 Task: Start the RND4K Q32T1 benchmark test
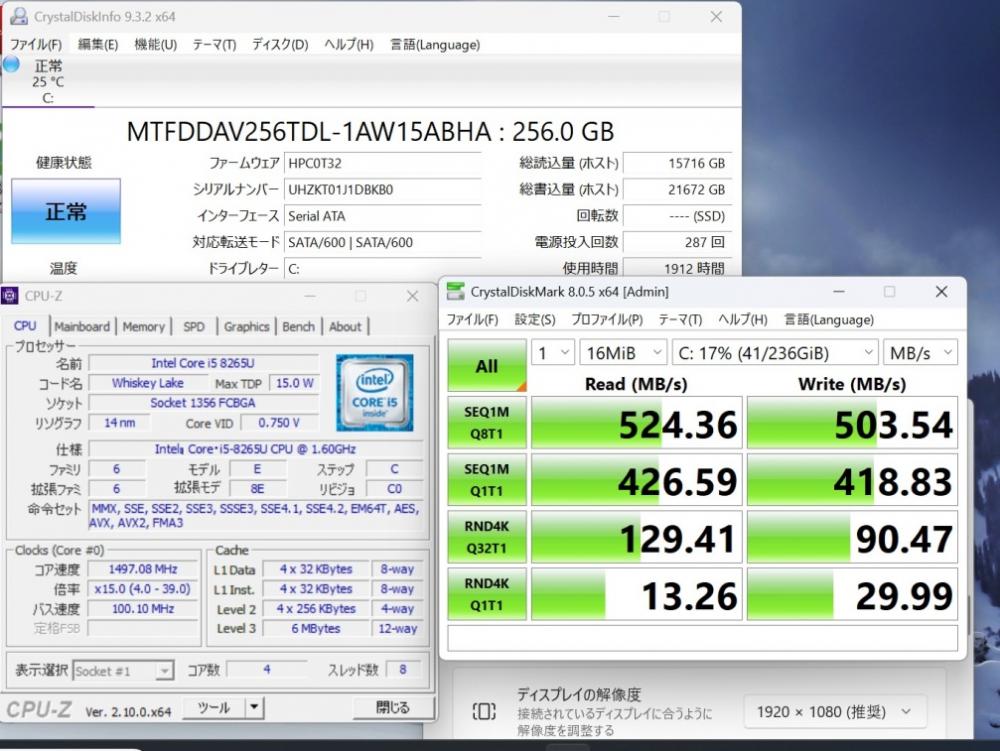[487, 537]
